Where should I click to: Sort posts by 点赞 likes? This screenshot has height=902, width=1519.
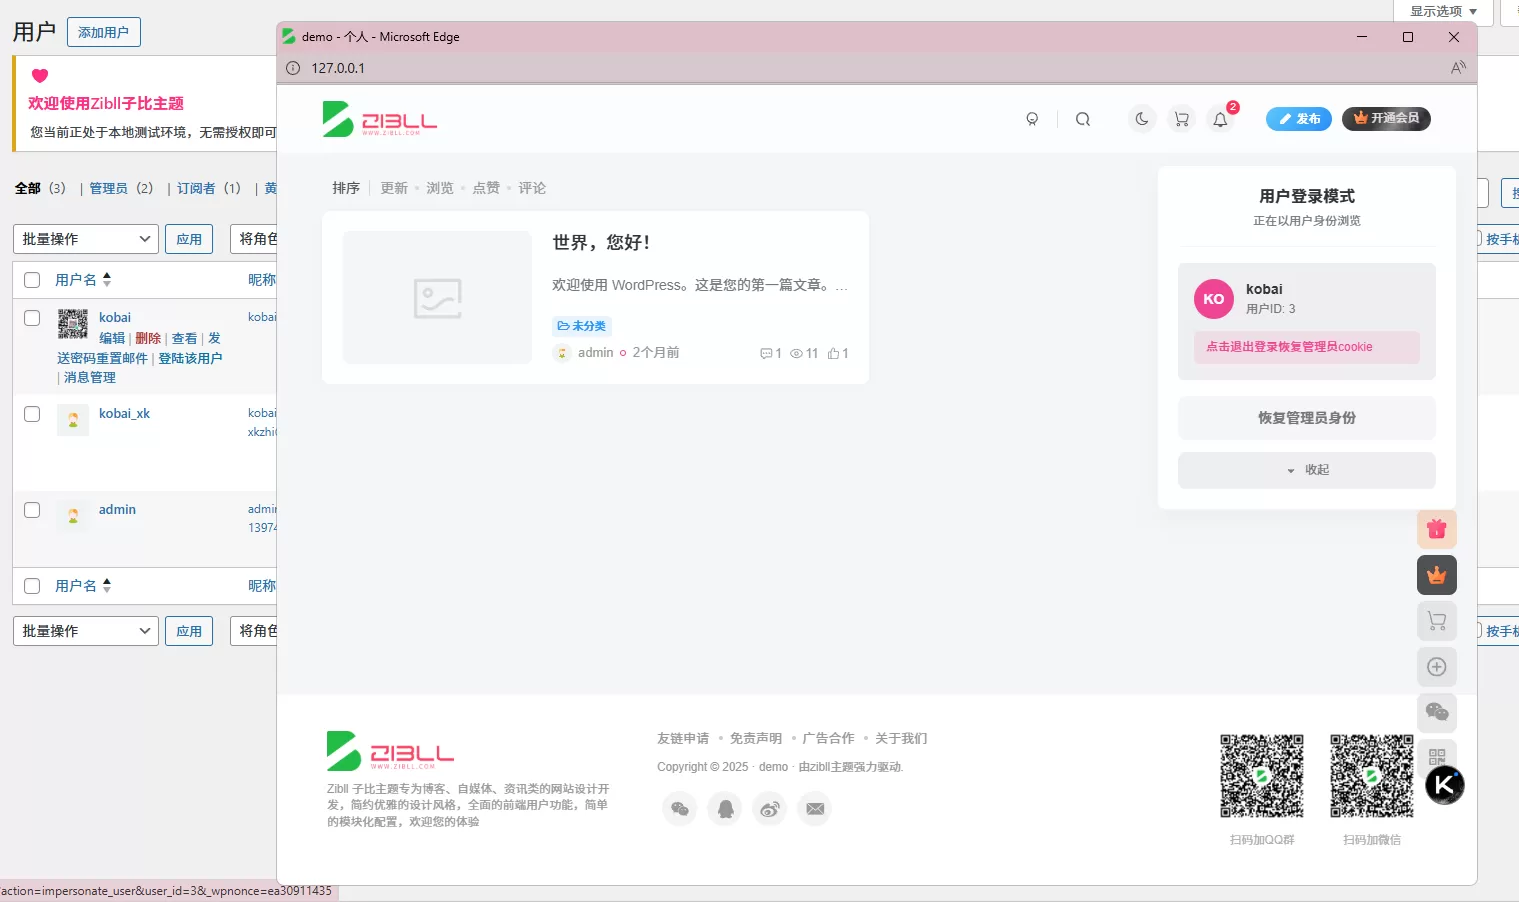(x=486, y=187)
